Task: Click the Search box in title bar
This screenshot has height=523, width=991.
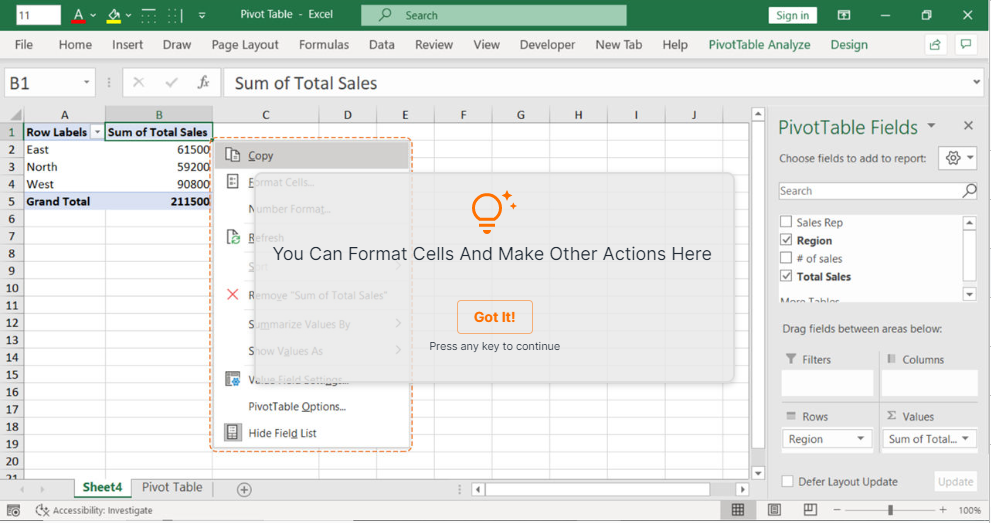Action: 494,15
